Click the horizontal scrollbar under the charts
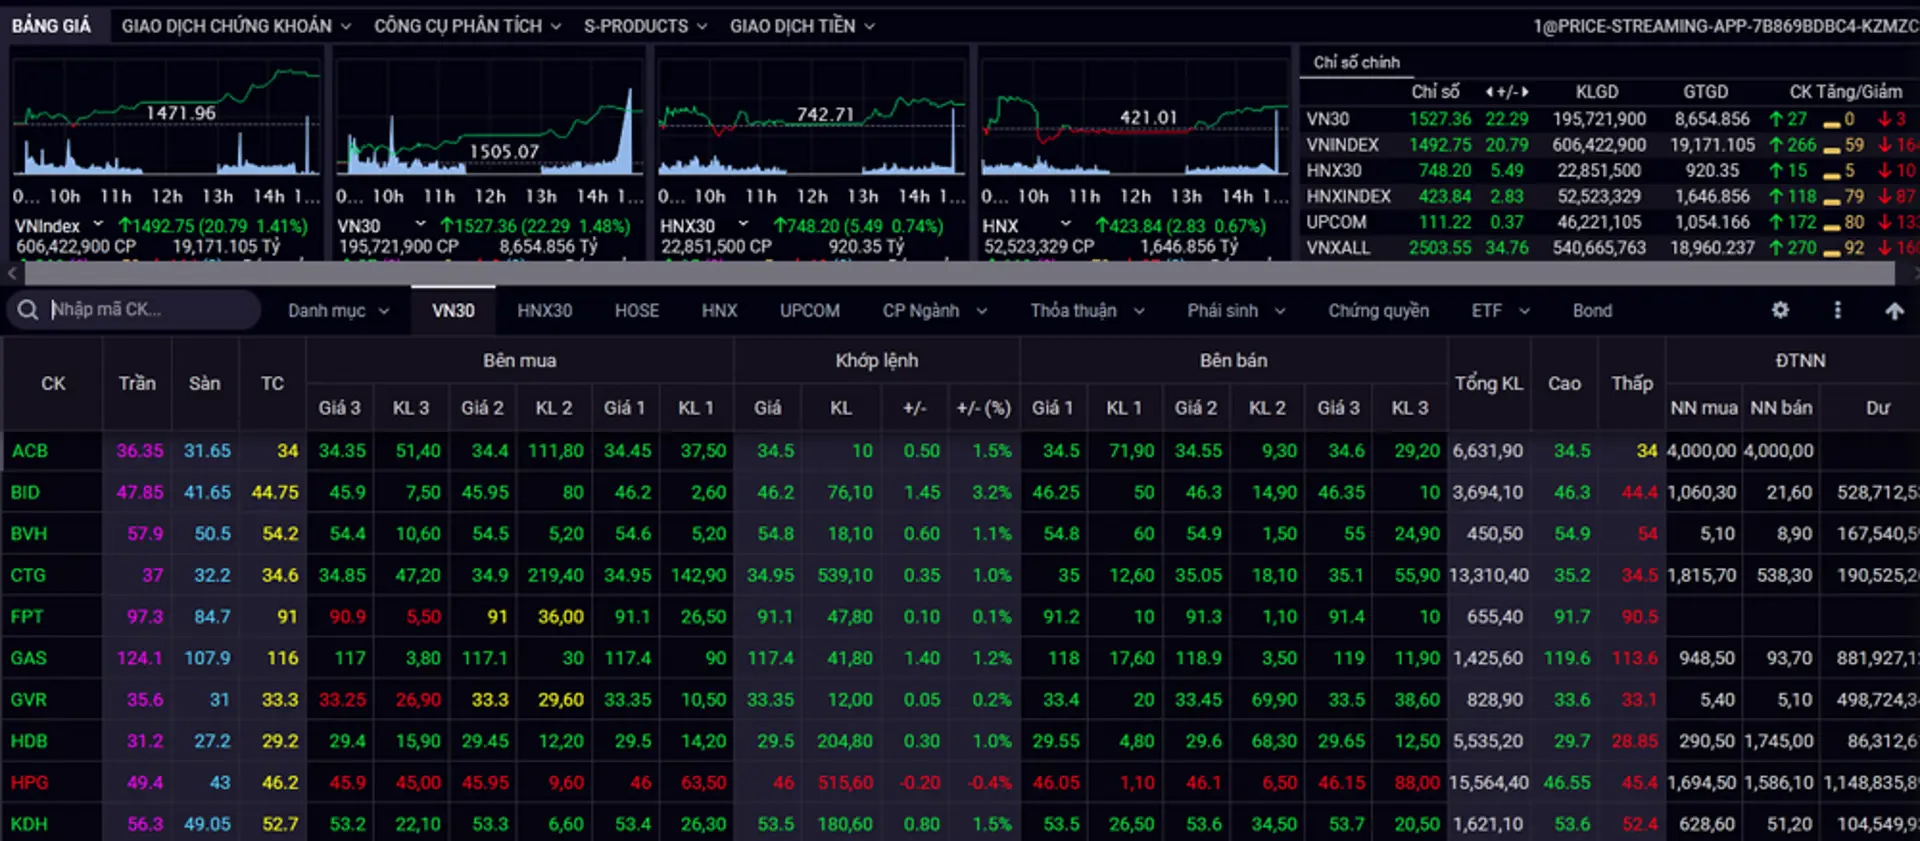This screenshot has width=1920, height=841. tap(960, 272)
